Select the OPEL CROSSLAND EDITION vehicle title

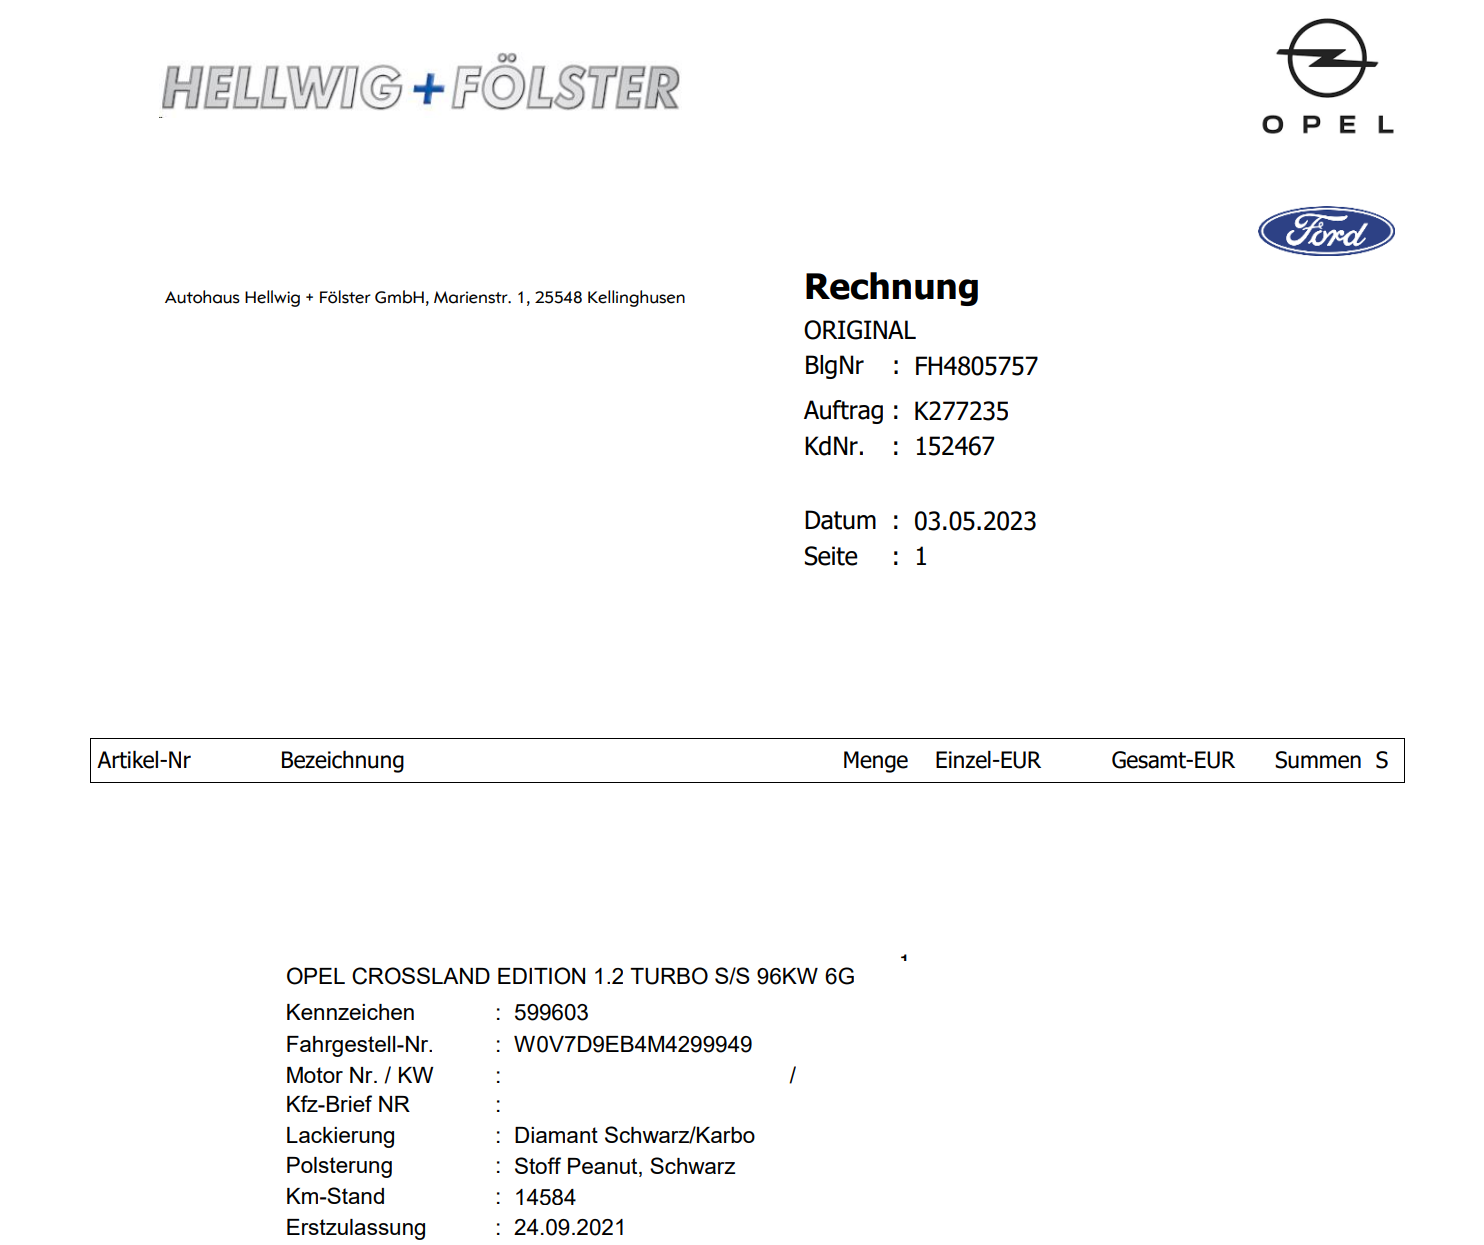[570, 976]
